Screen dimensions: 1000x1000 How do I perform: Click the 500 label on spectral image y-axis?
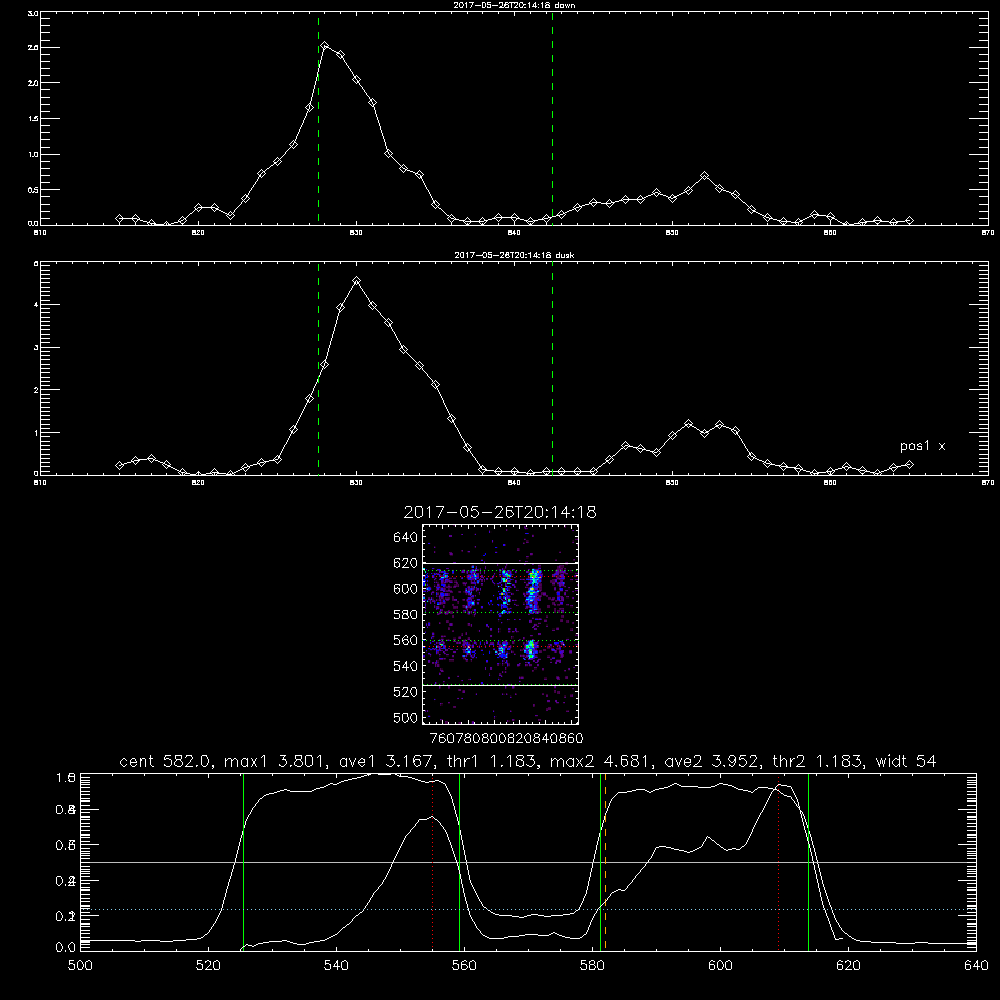[406, 717]
